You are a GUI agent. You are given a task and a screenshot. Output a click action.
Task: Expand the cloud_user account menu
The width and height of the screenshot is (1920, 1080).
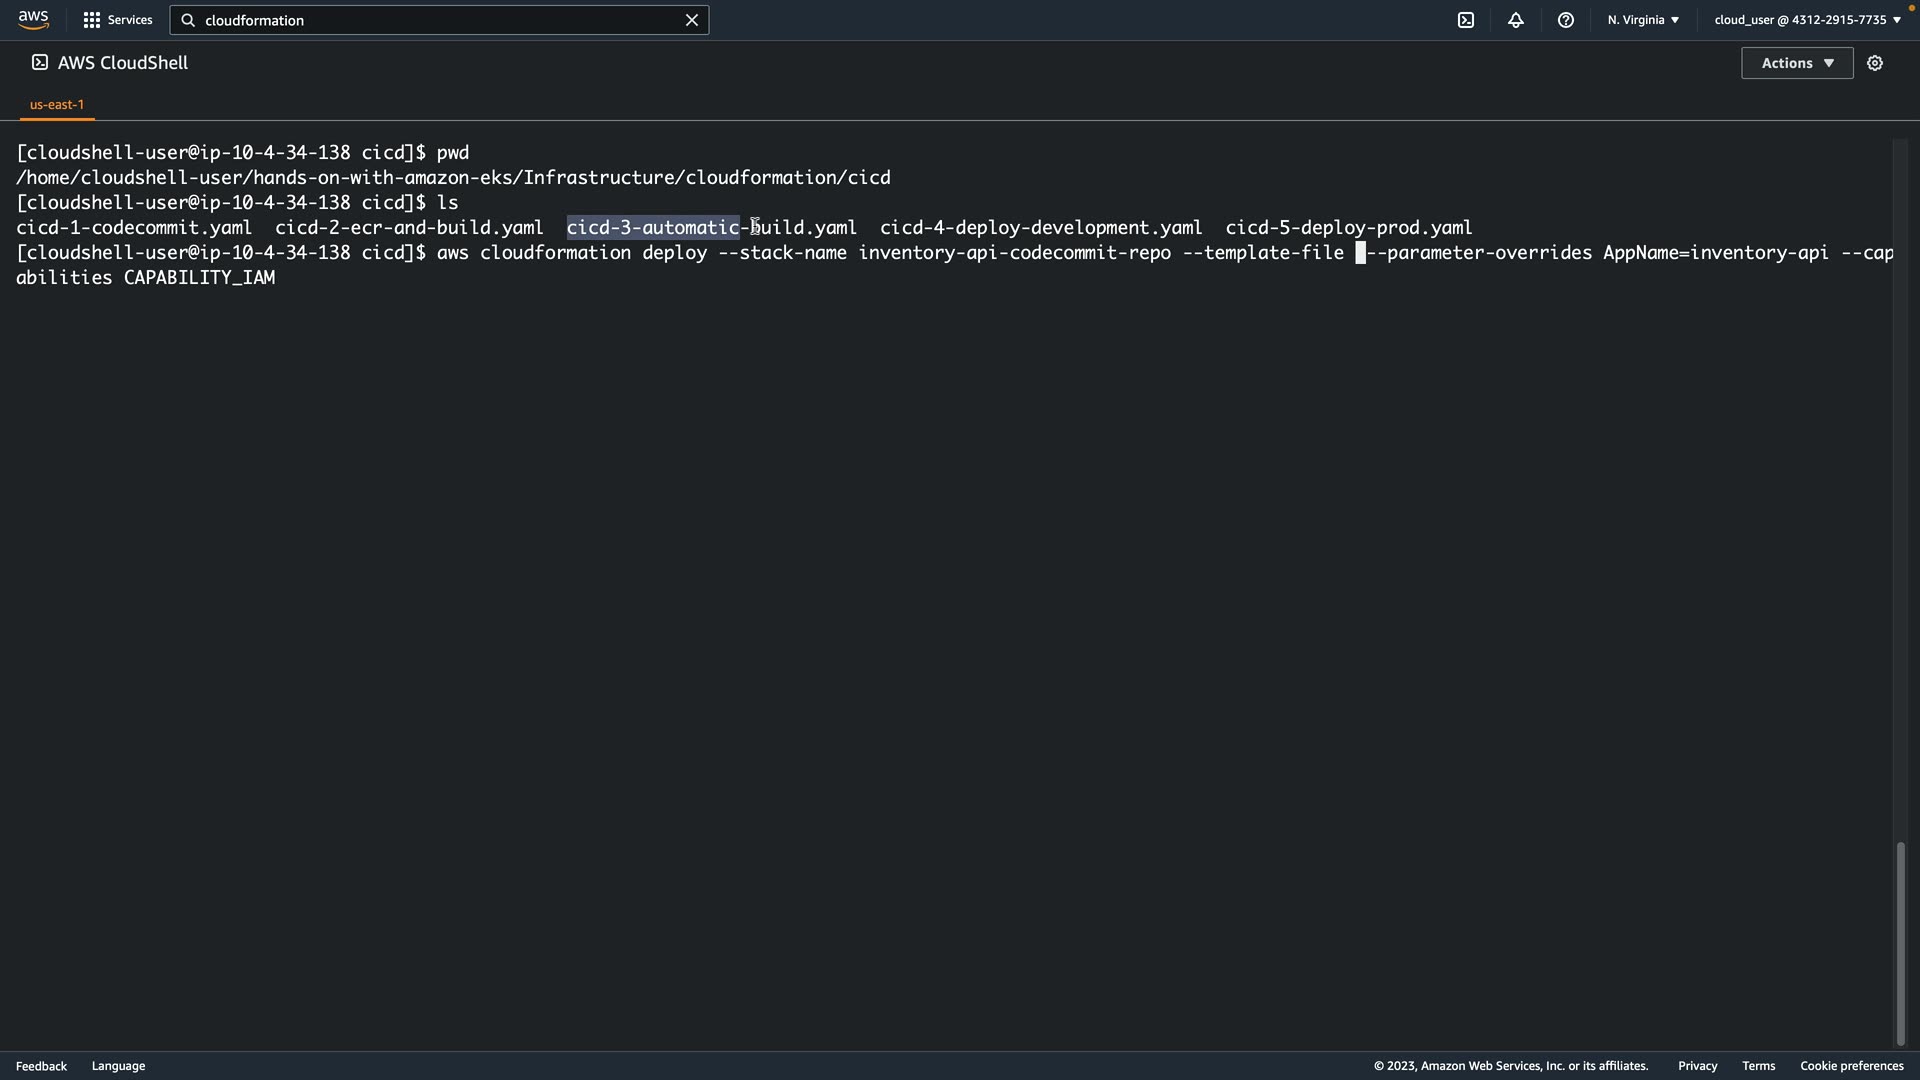tap(1807, 20)
